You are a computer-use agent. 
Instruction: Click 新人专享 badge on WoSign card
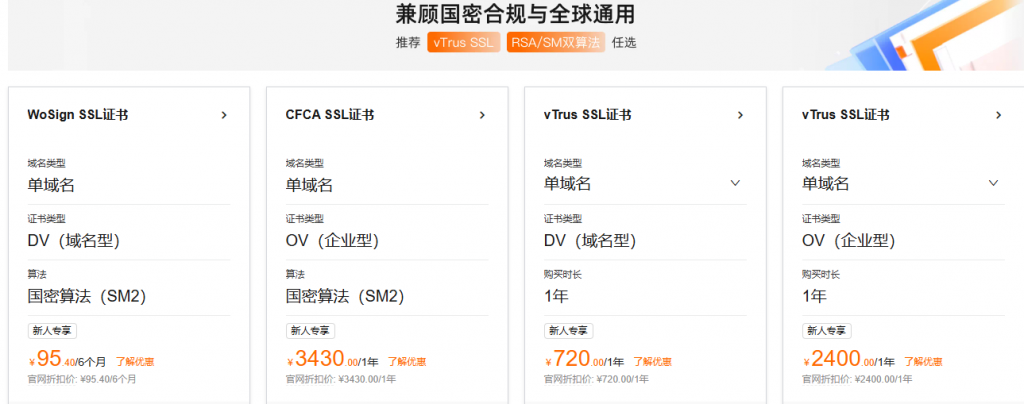(52, 330)
